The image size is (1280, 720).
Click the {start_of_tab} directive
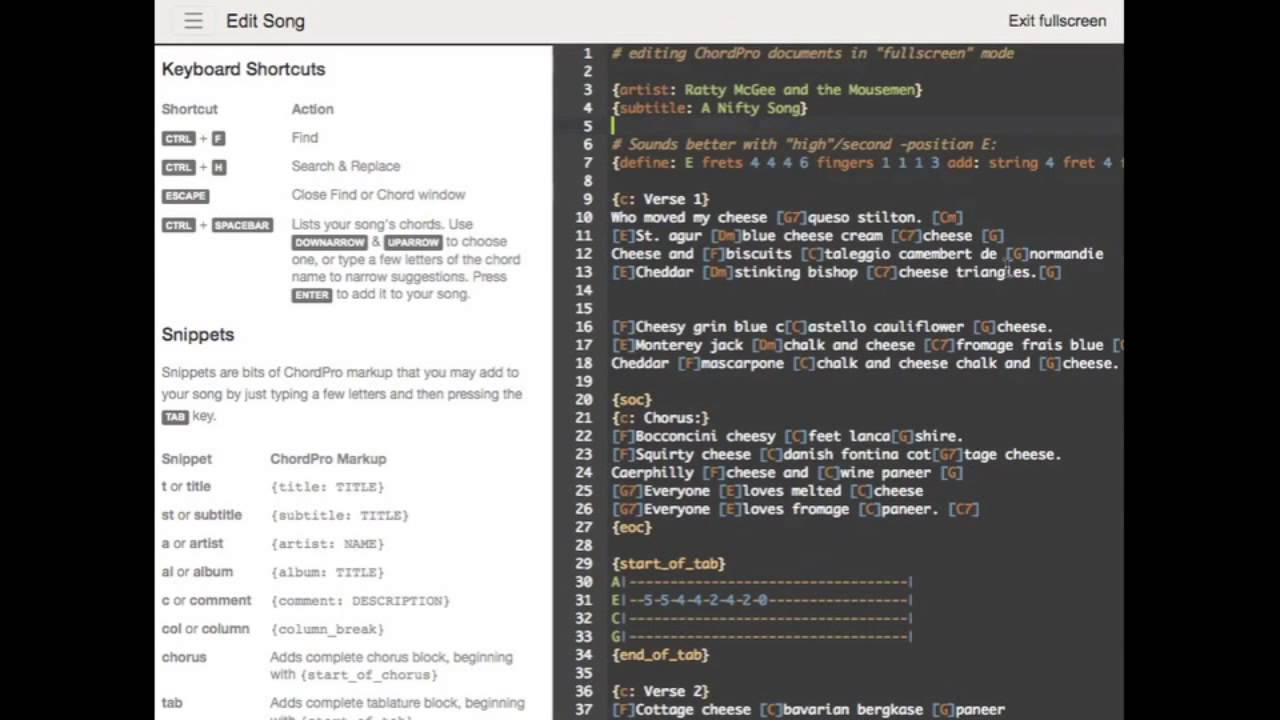[x=668, y=563]
